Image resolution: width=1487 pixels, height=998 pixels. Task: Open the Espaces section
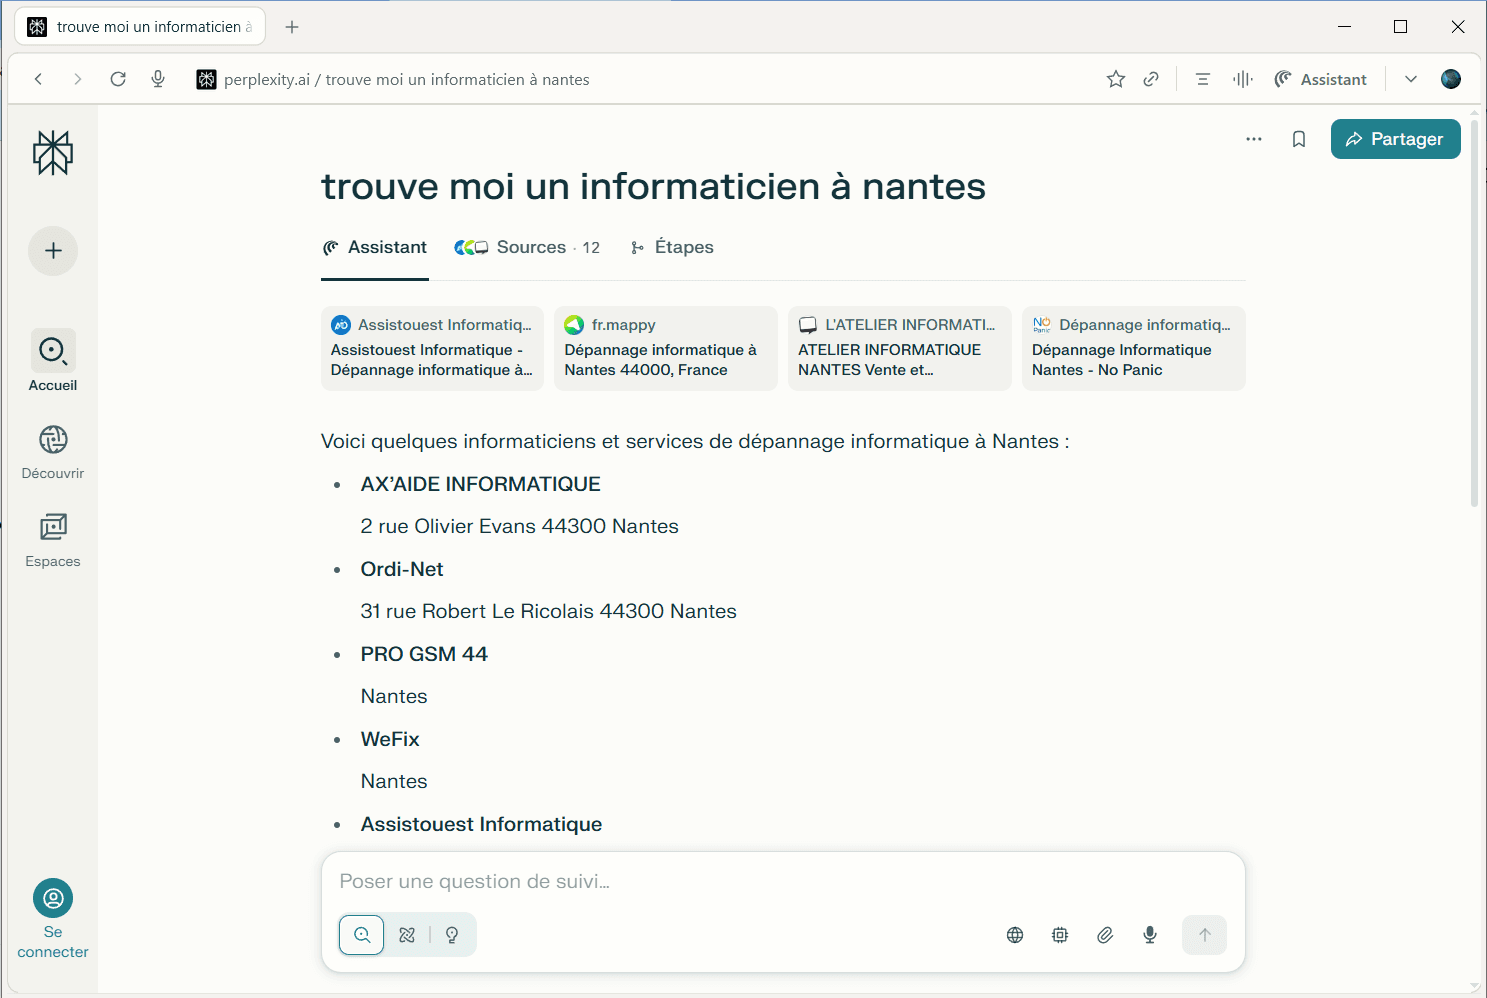coord(53,539)
